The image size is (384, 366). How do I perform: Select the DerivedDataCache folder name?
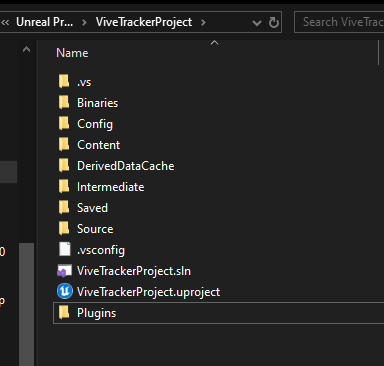click(x=125, y=166)
